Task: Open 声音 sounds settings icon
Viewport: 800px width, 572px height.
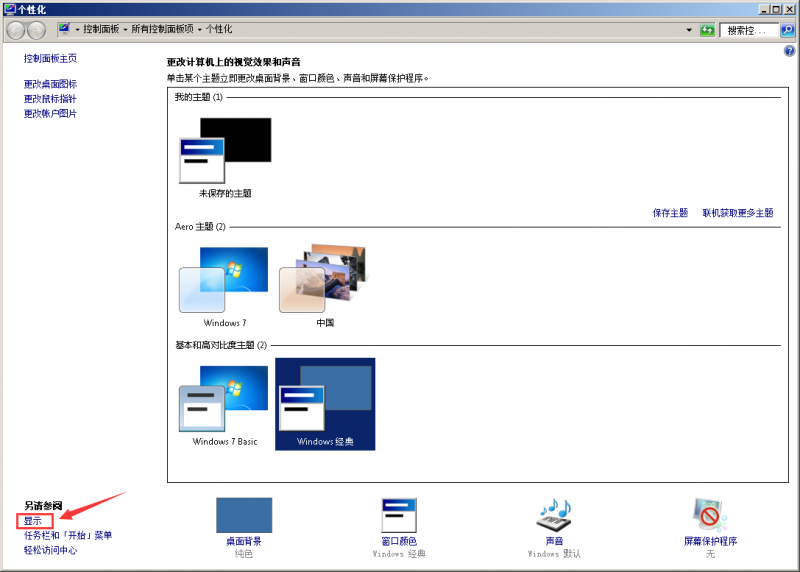Action: coord(554,515)
